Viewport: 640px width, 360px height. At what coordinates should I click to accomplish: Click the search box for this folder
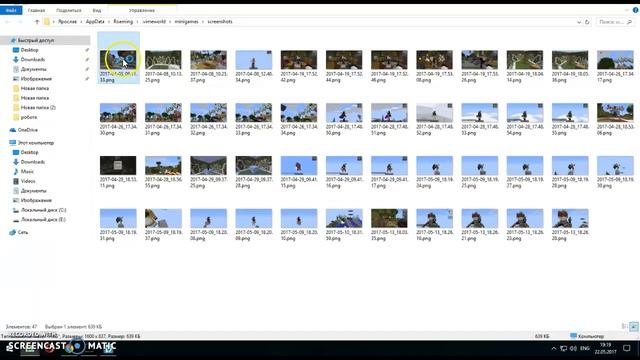(614, 22)
